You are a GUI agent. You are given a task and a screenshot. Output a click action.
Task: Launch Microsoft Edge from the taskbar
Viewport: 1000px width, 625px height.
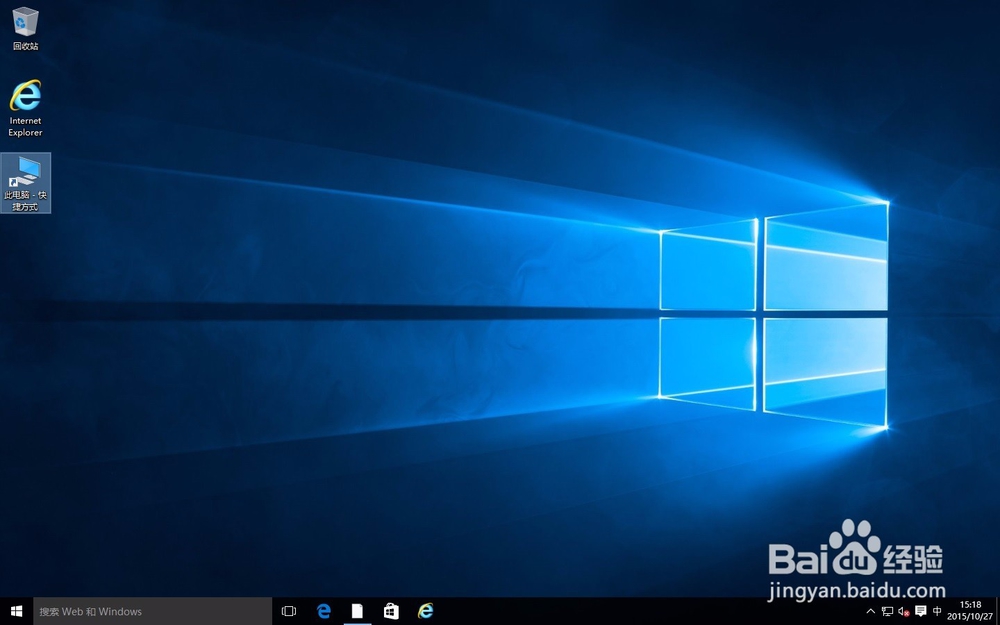[323, 611]
